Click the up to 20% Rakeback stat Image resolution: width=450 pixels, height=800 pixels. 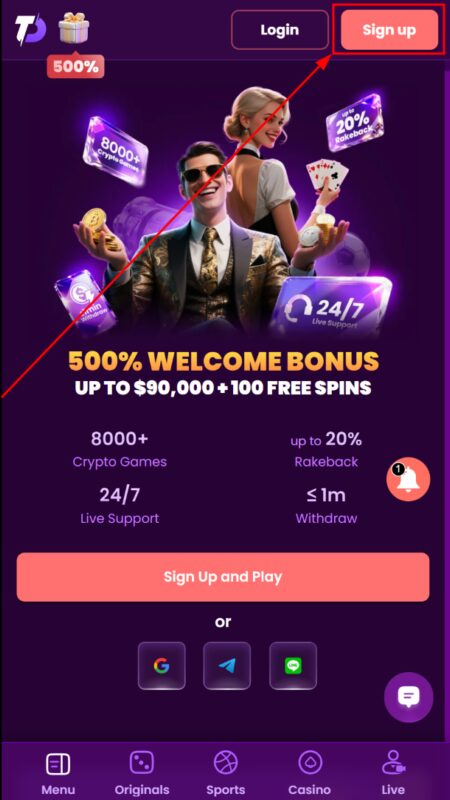tap(327, 449)
